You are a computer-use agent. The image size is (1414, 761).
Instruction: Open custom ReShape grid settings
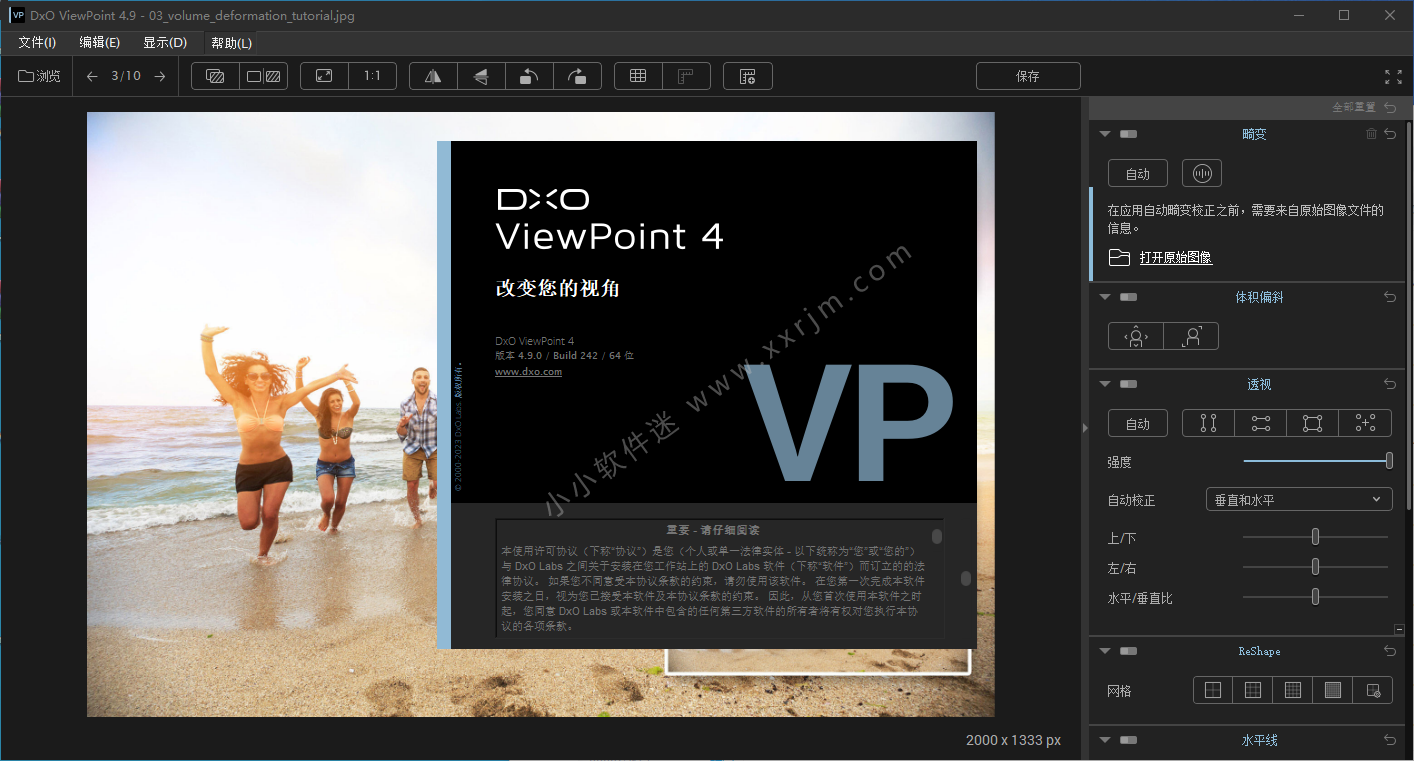(x=1373, y=690)
